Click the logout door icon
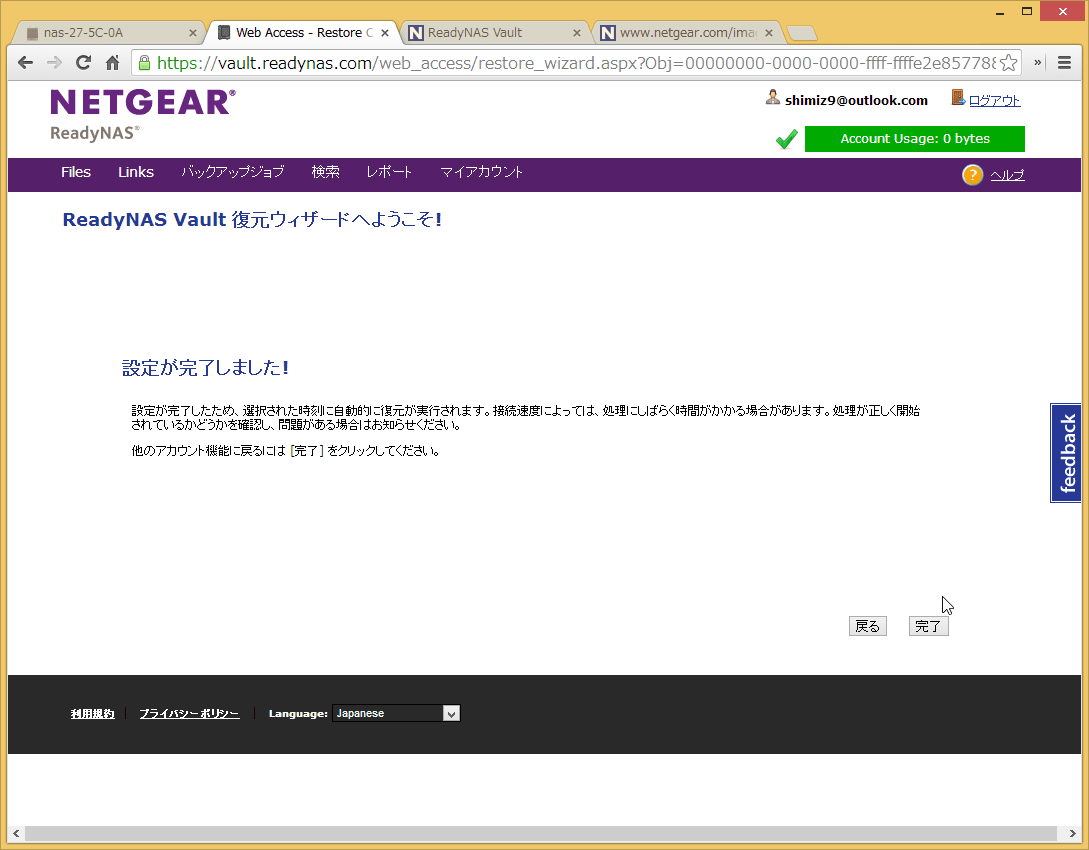 (958, 98)
